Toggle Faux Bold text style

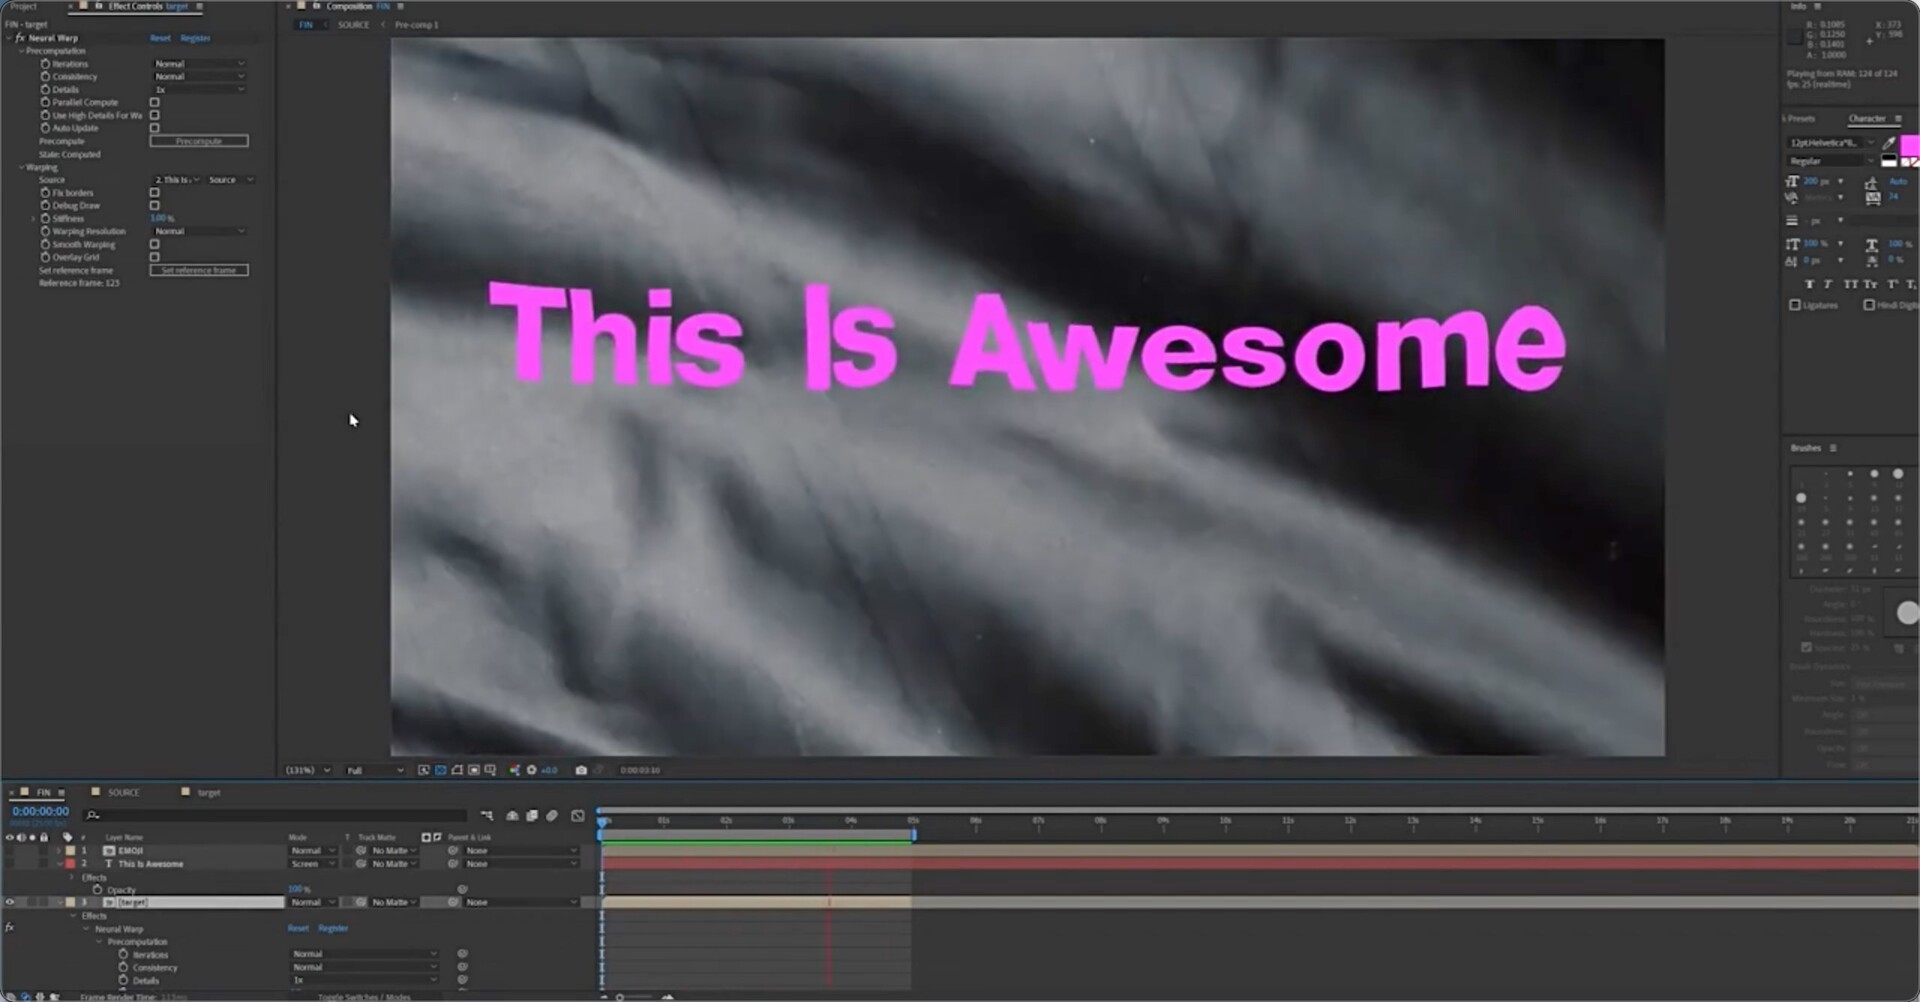pyautogui.click(x=1809, y=285)
